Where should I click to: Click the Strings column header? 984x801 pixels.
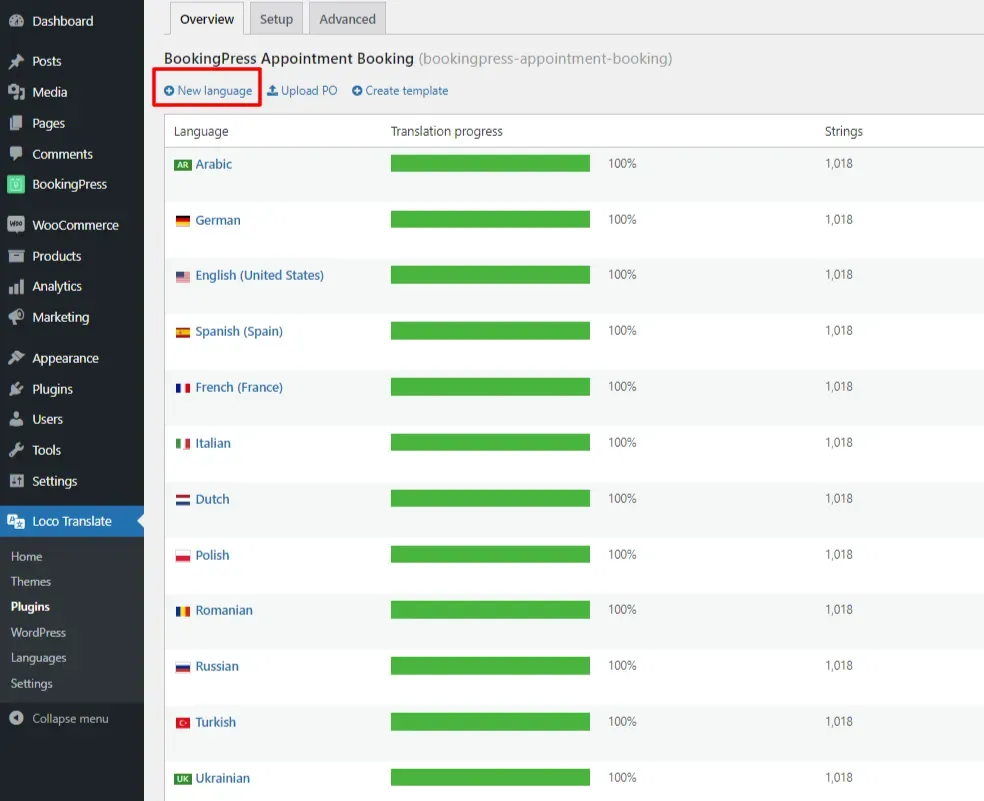click(843, 131)
